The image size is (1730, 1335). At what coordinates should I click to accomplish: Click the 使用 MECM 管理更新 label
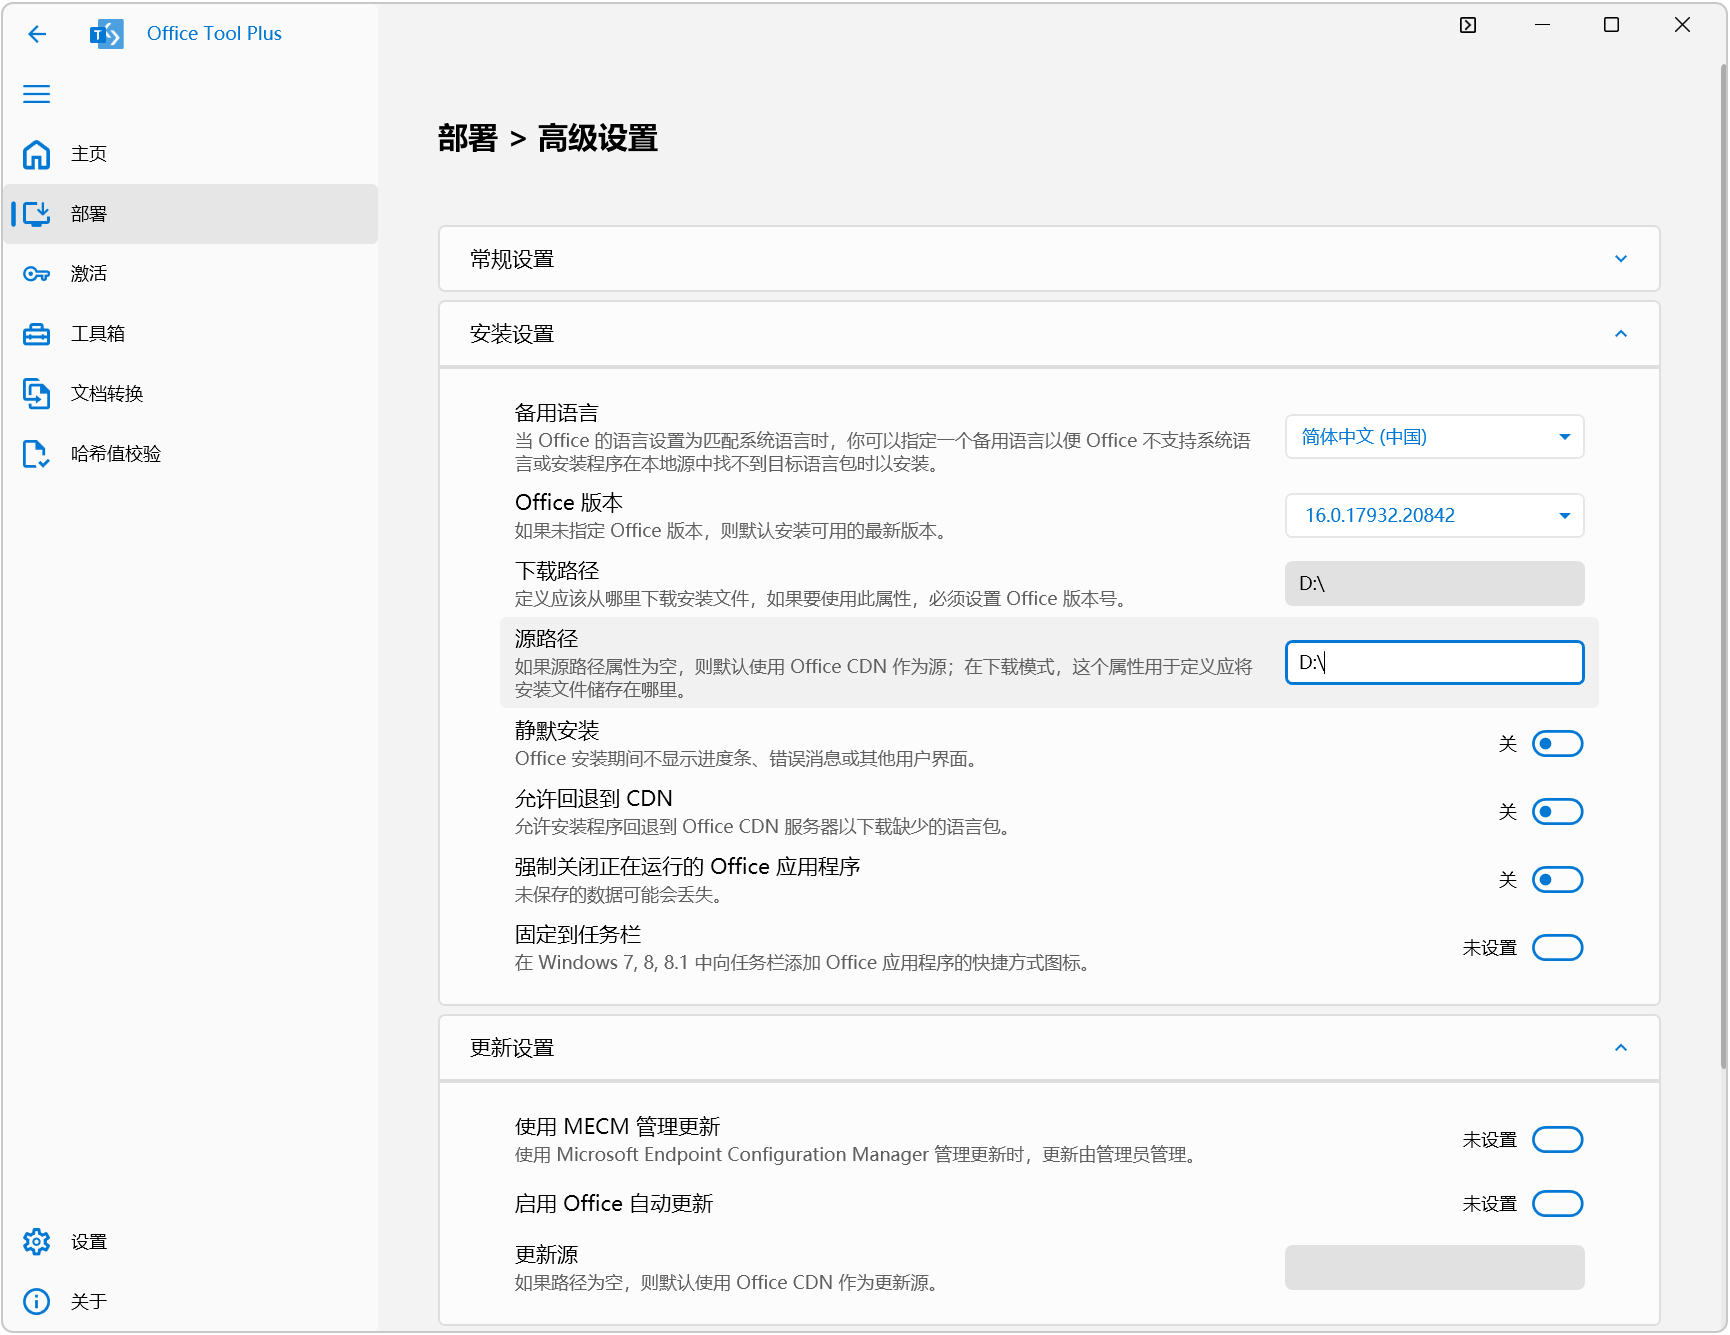618,1127
